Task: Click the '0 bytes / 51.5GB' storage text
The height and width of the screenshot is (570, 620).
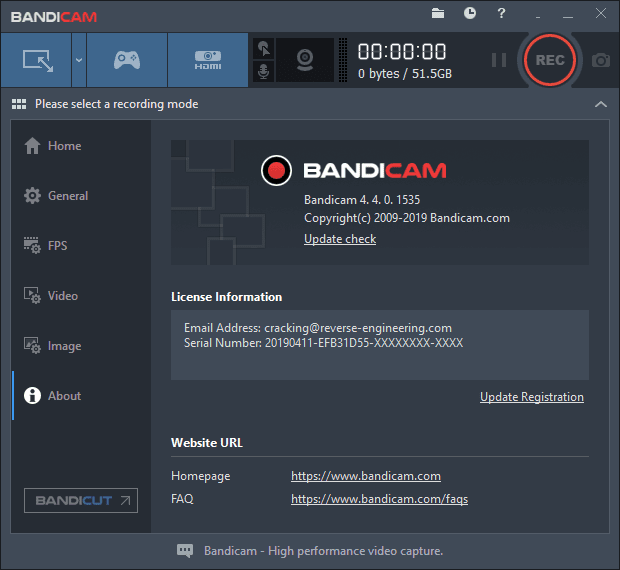Action: [x=405, y=74]
